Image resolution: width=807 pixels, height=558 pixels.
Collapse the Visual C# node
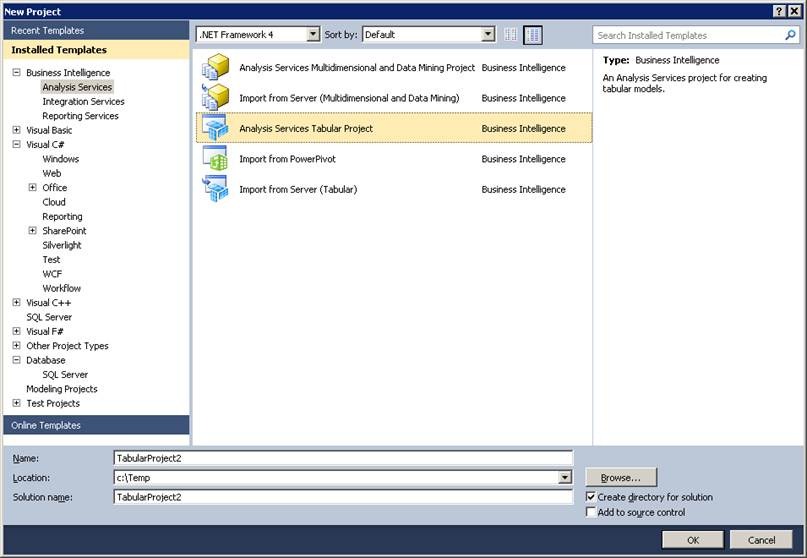coord(16,144)
